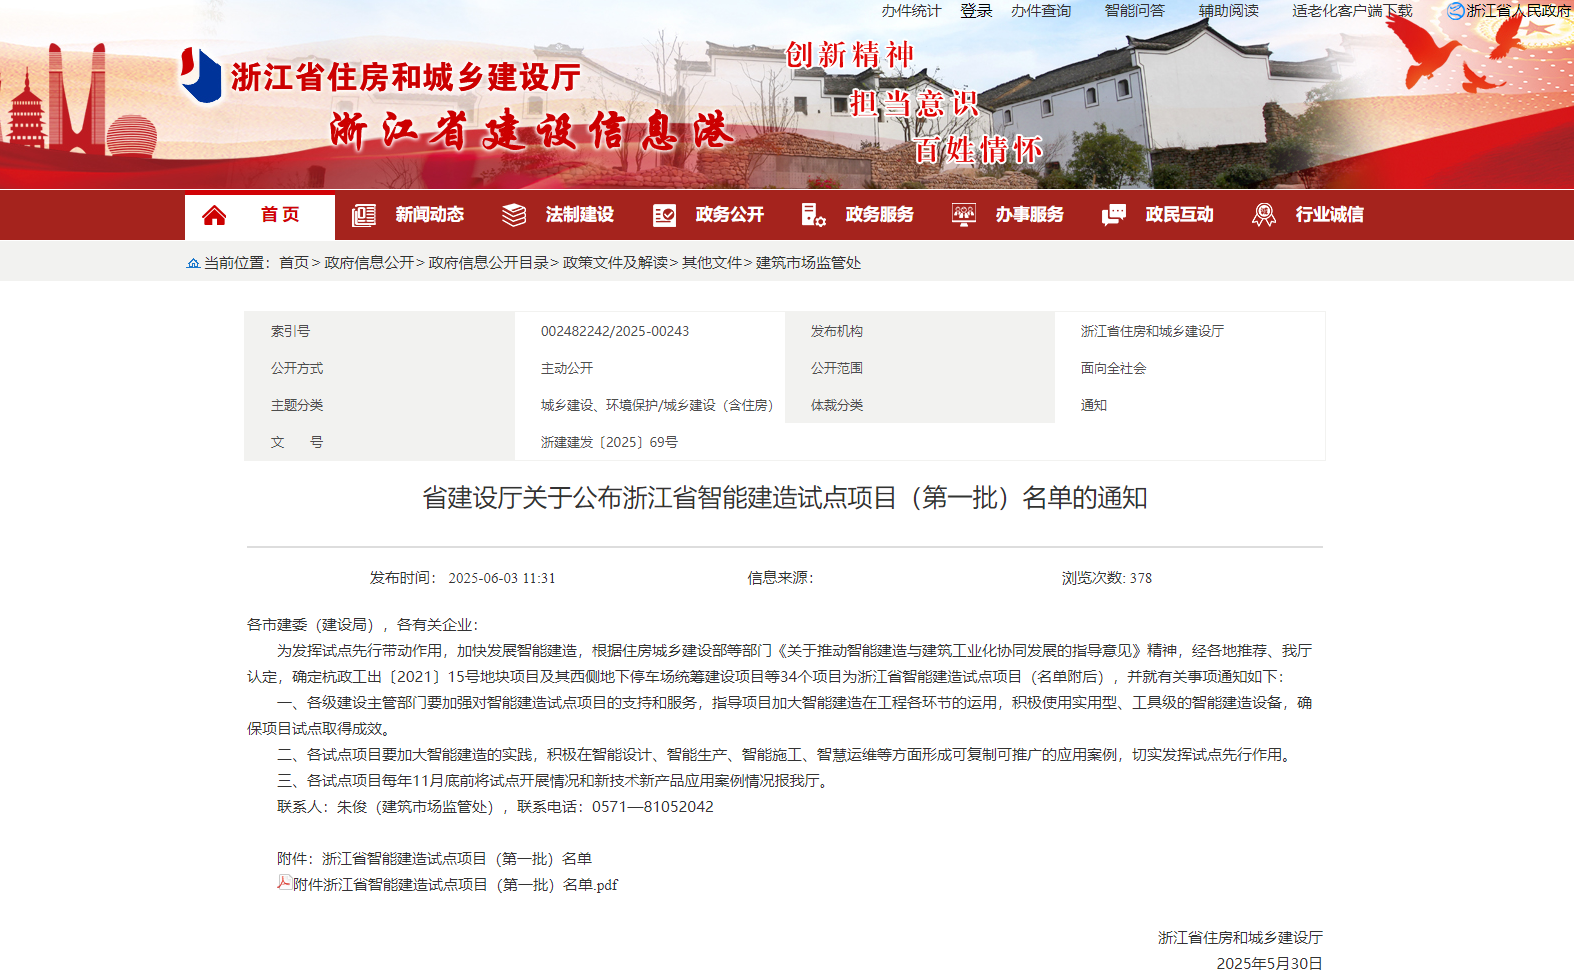Open the 政务公开 menu item
The height and width of the screenshot is (979, 1574).
(x=729, y=215)
